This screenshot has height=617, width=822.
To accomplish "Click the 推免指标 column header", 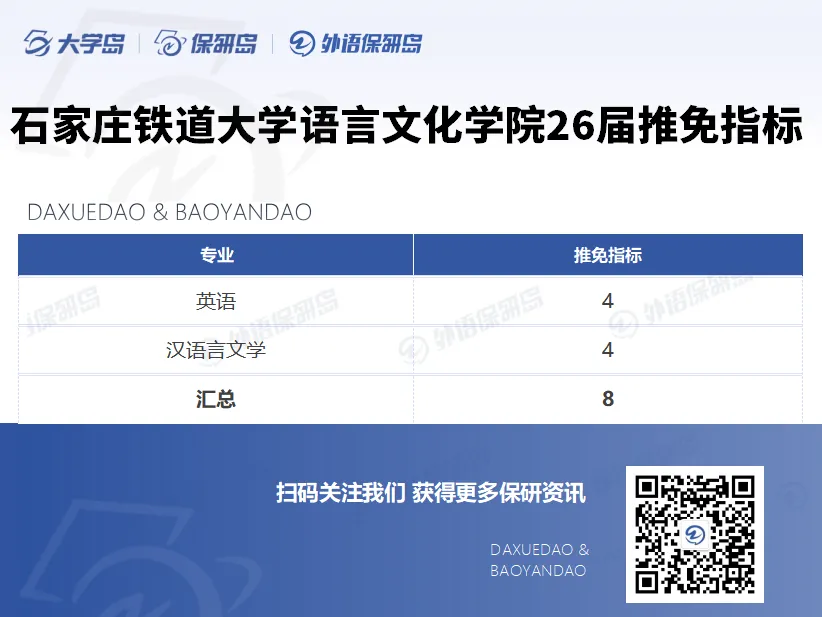I will (608, 255).
